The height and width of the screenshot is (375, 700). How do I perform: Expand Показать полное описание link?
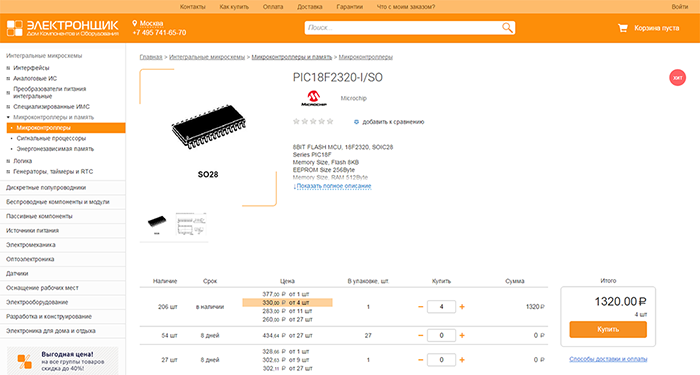[332, 186]
